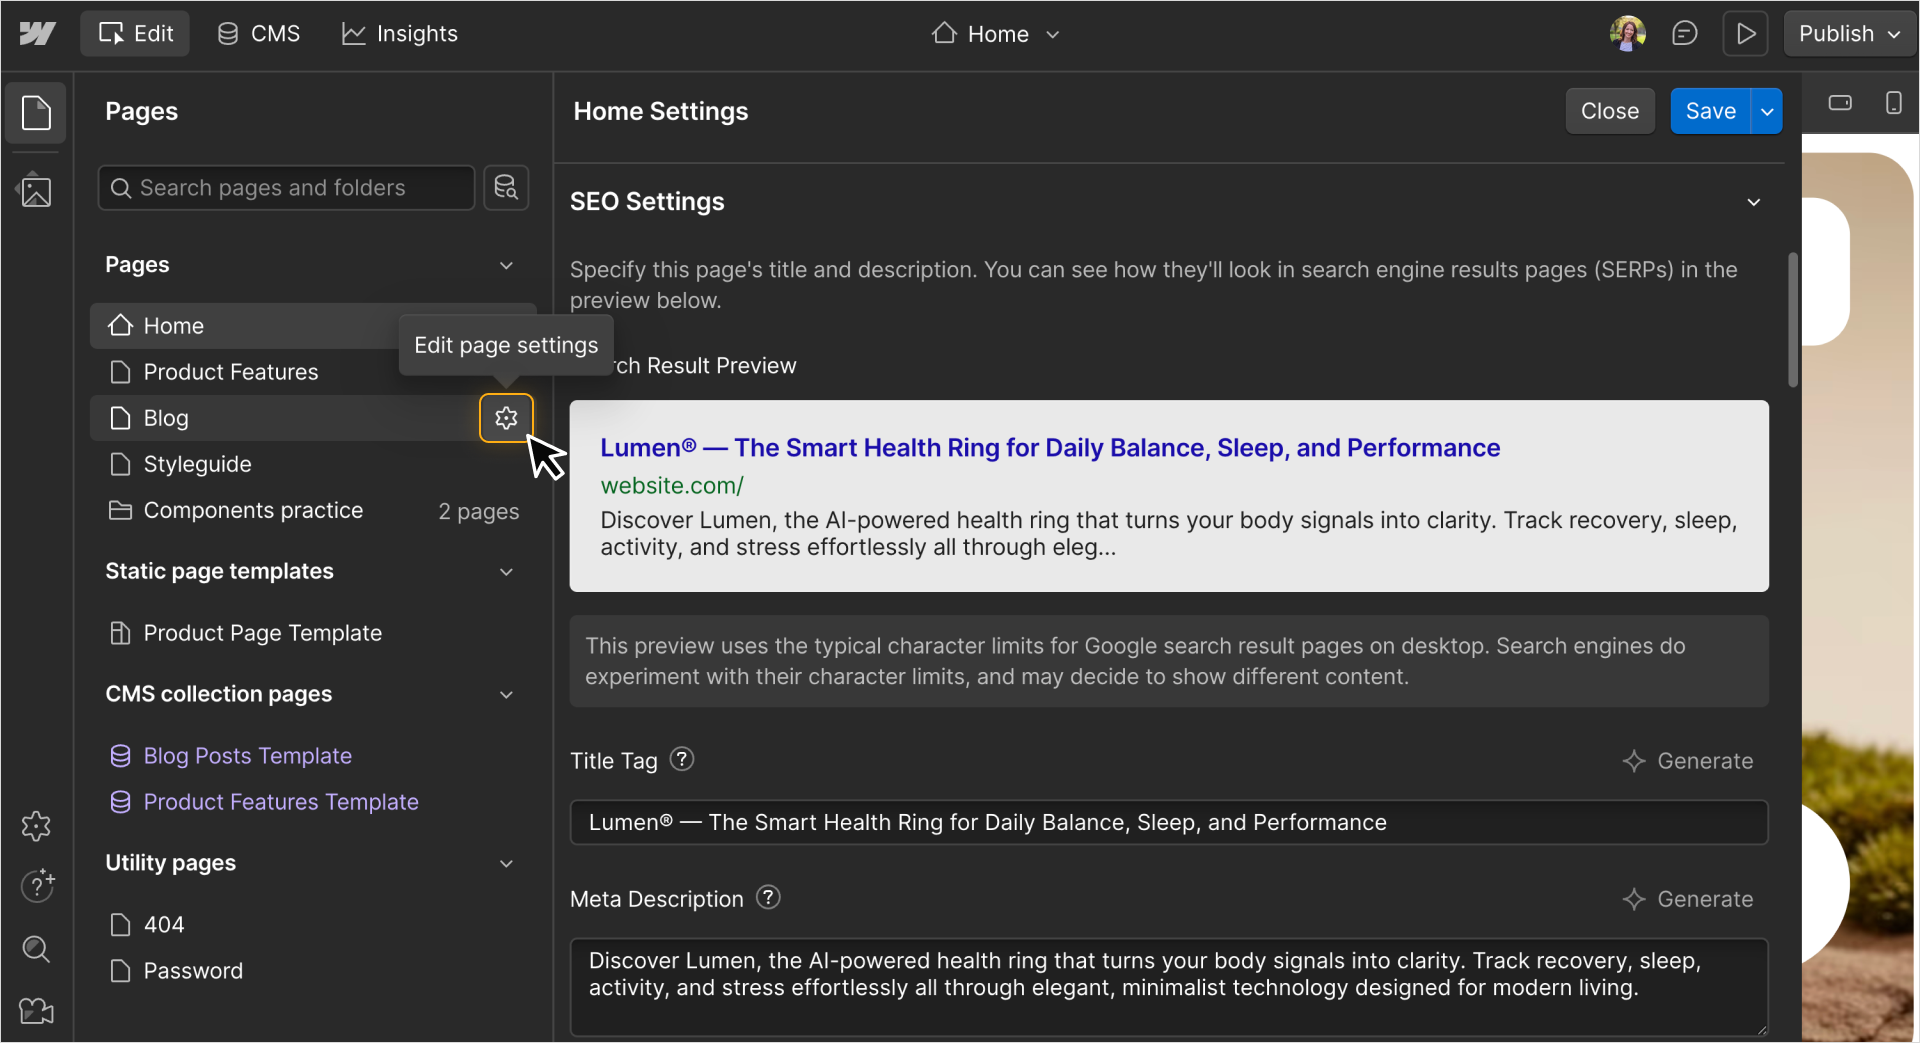Open the Product Features page
This screenshot has height=1043, width=1920.
coord(230,372)
